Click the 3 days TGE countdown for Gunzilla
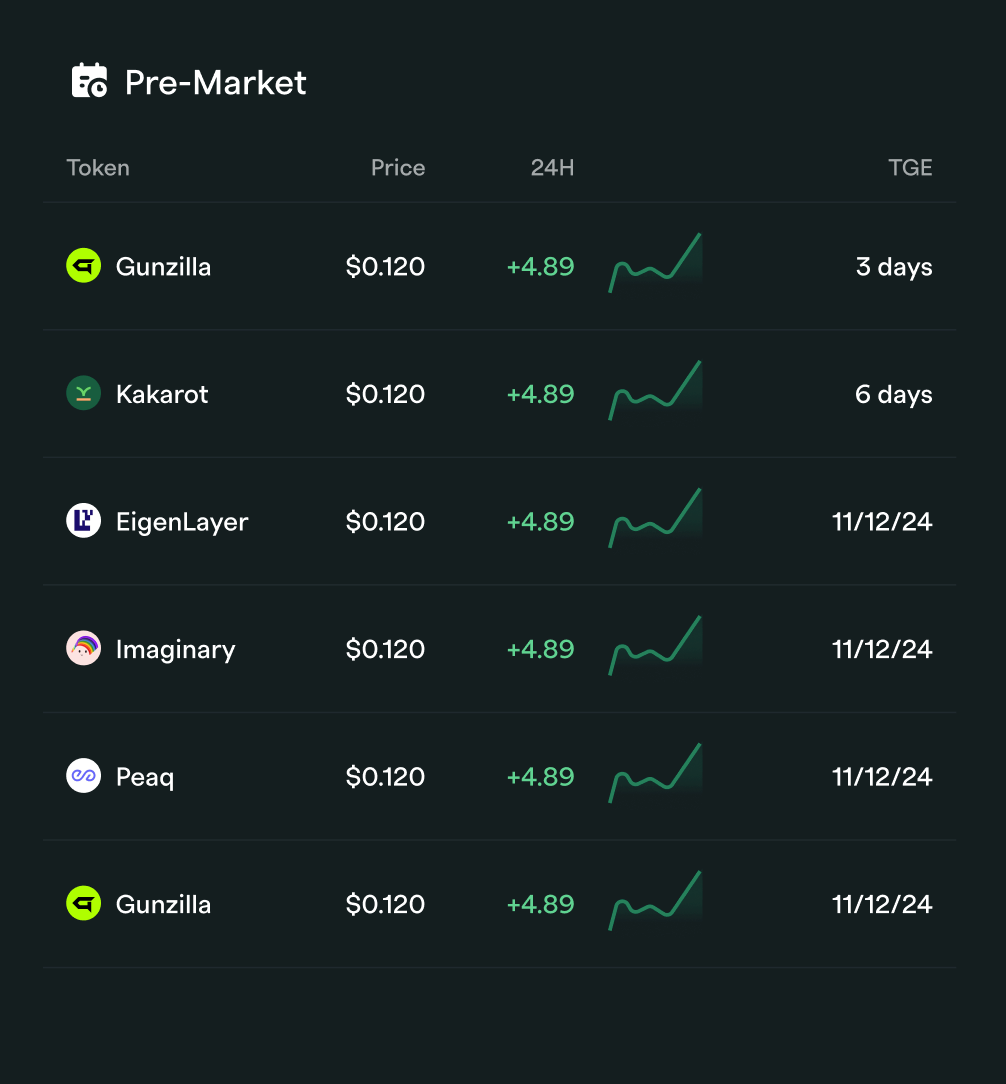 [893, 266]
